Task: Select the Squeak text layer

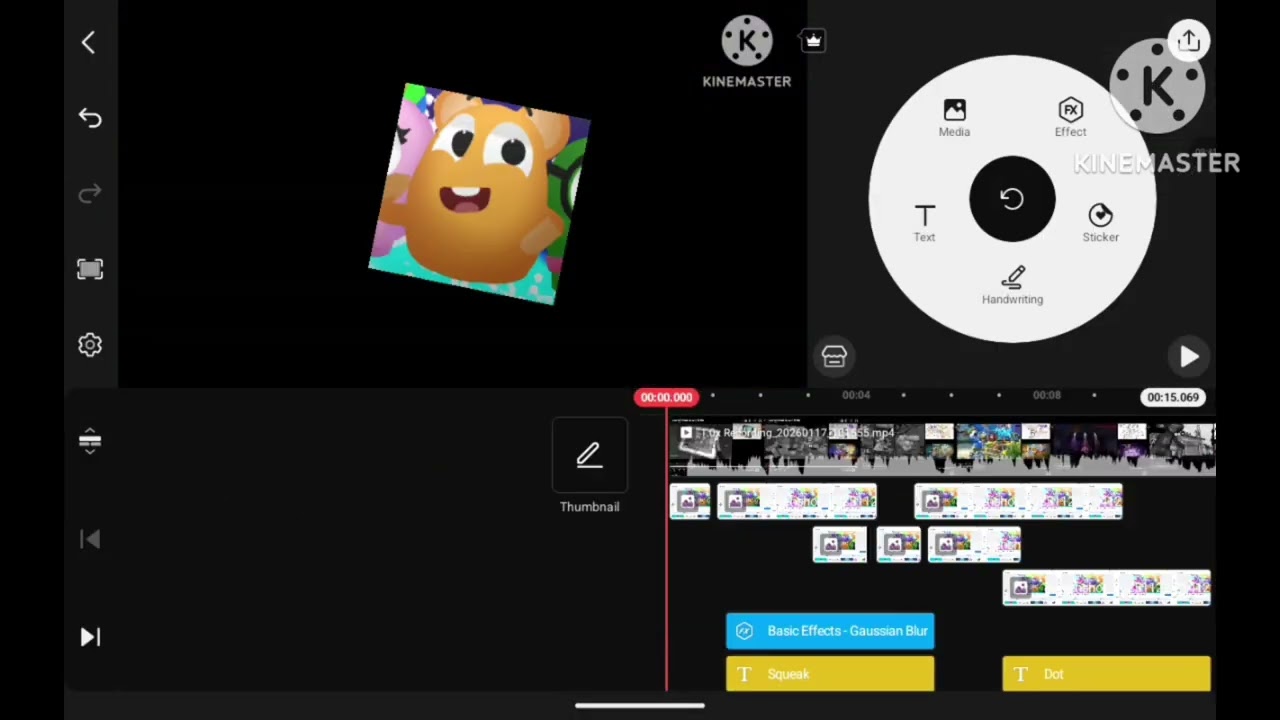Action: point(830,674)
